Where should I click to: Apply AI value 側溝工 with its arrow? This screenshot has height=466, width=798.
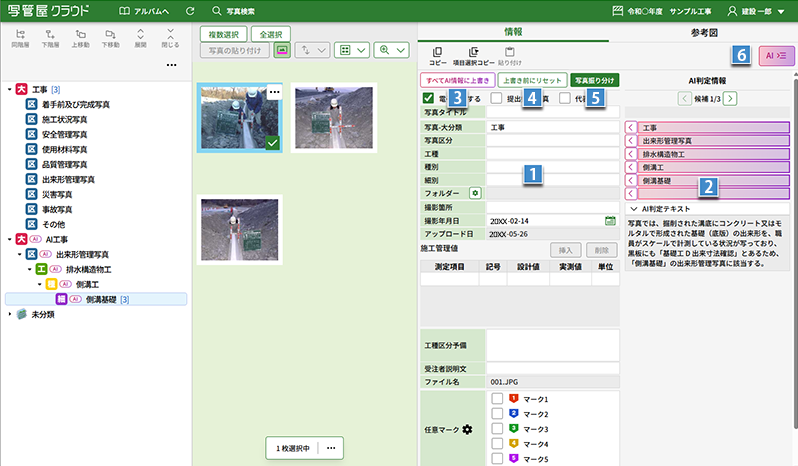(x=631, y=167)
